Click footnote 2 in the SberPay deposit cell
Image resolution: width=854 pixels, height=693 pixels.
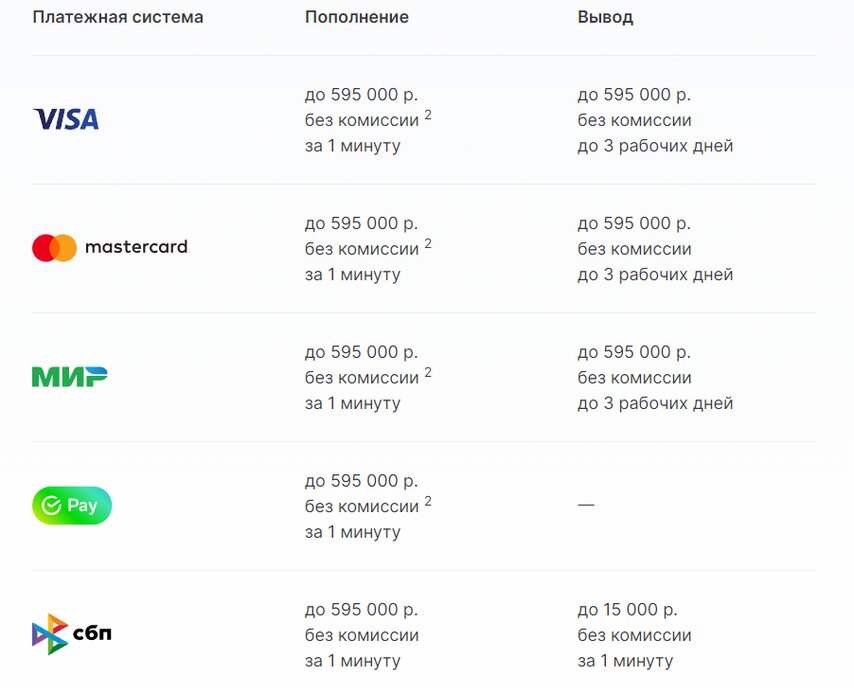click(x=428, y=502)
